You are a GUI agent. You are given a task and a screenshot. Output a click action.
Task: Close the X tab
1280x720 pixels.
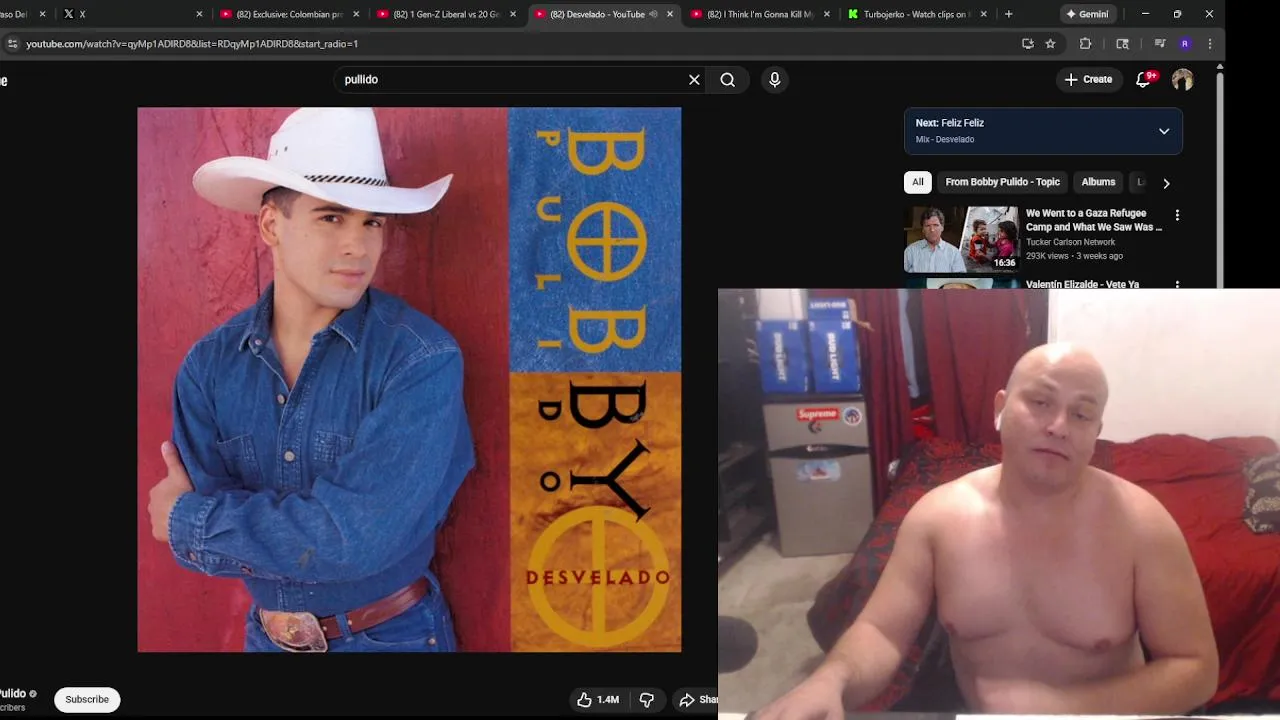tap(199, 14)
